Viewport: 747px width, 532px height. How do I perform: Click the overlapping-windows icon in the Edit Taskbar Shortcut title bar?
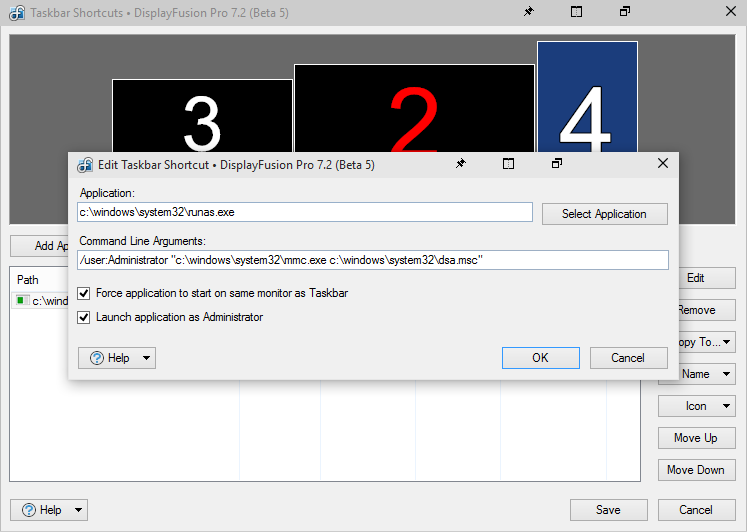coord(556,164)
